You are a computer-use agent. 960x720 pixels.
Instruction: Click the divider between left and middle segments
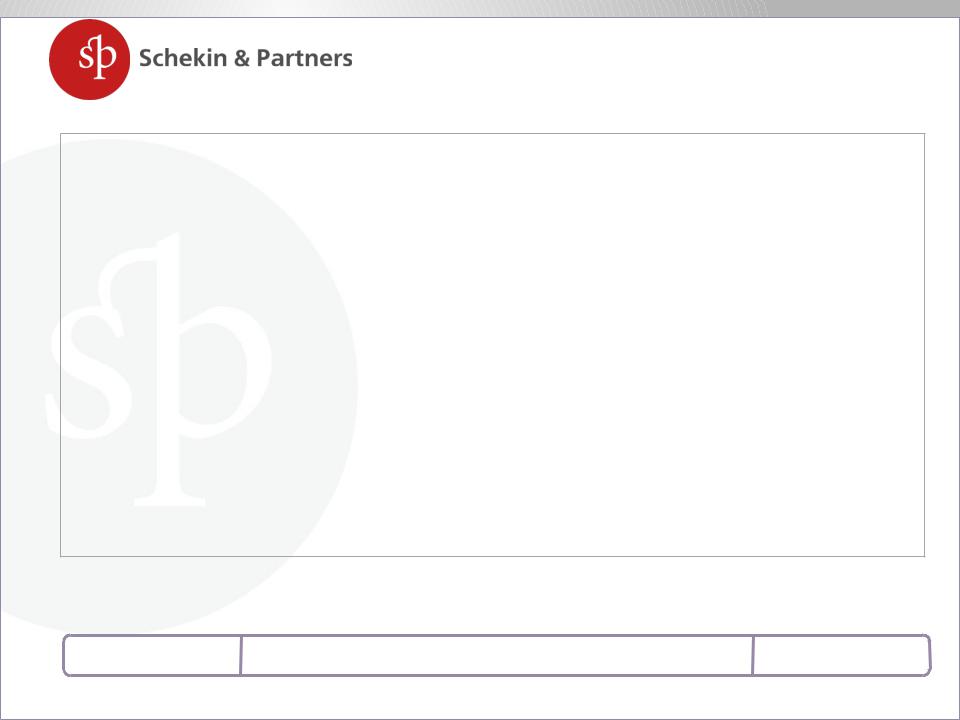pos(241,656)
